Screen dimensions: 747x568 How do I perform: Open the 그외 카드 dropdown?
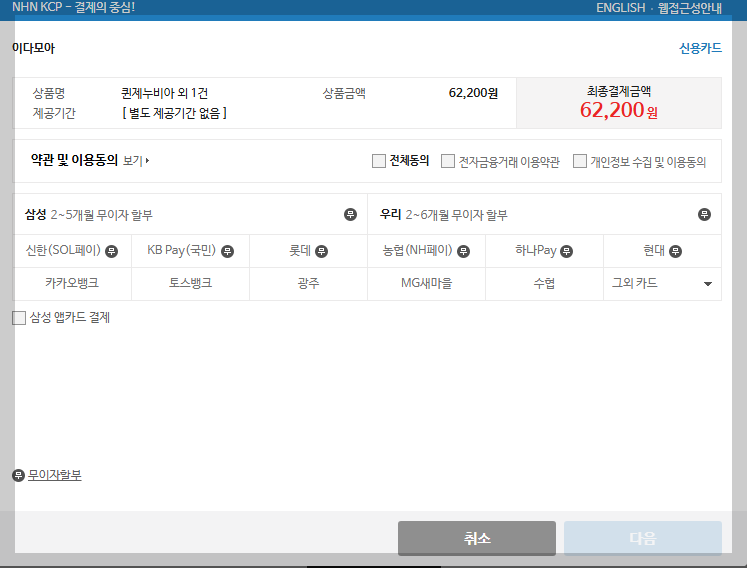662,284
